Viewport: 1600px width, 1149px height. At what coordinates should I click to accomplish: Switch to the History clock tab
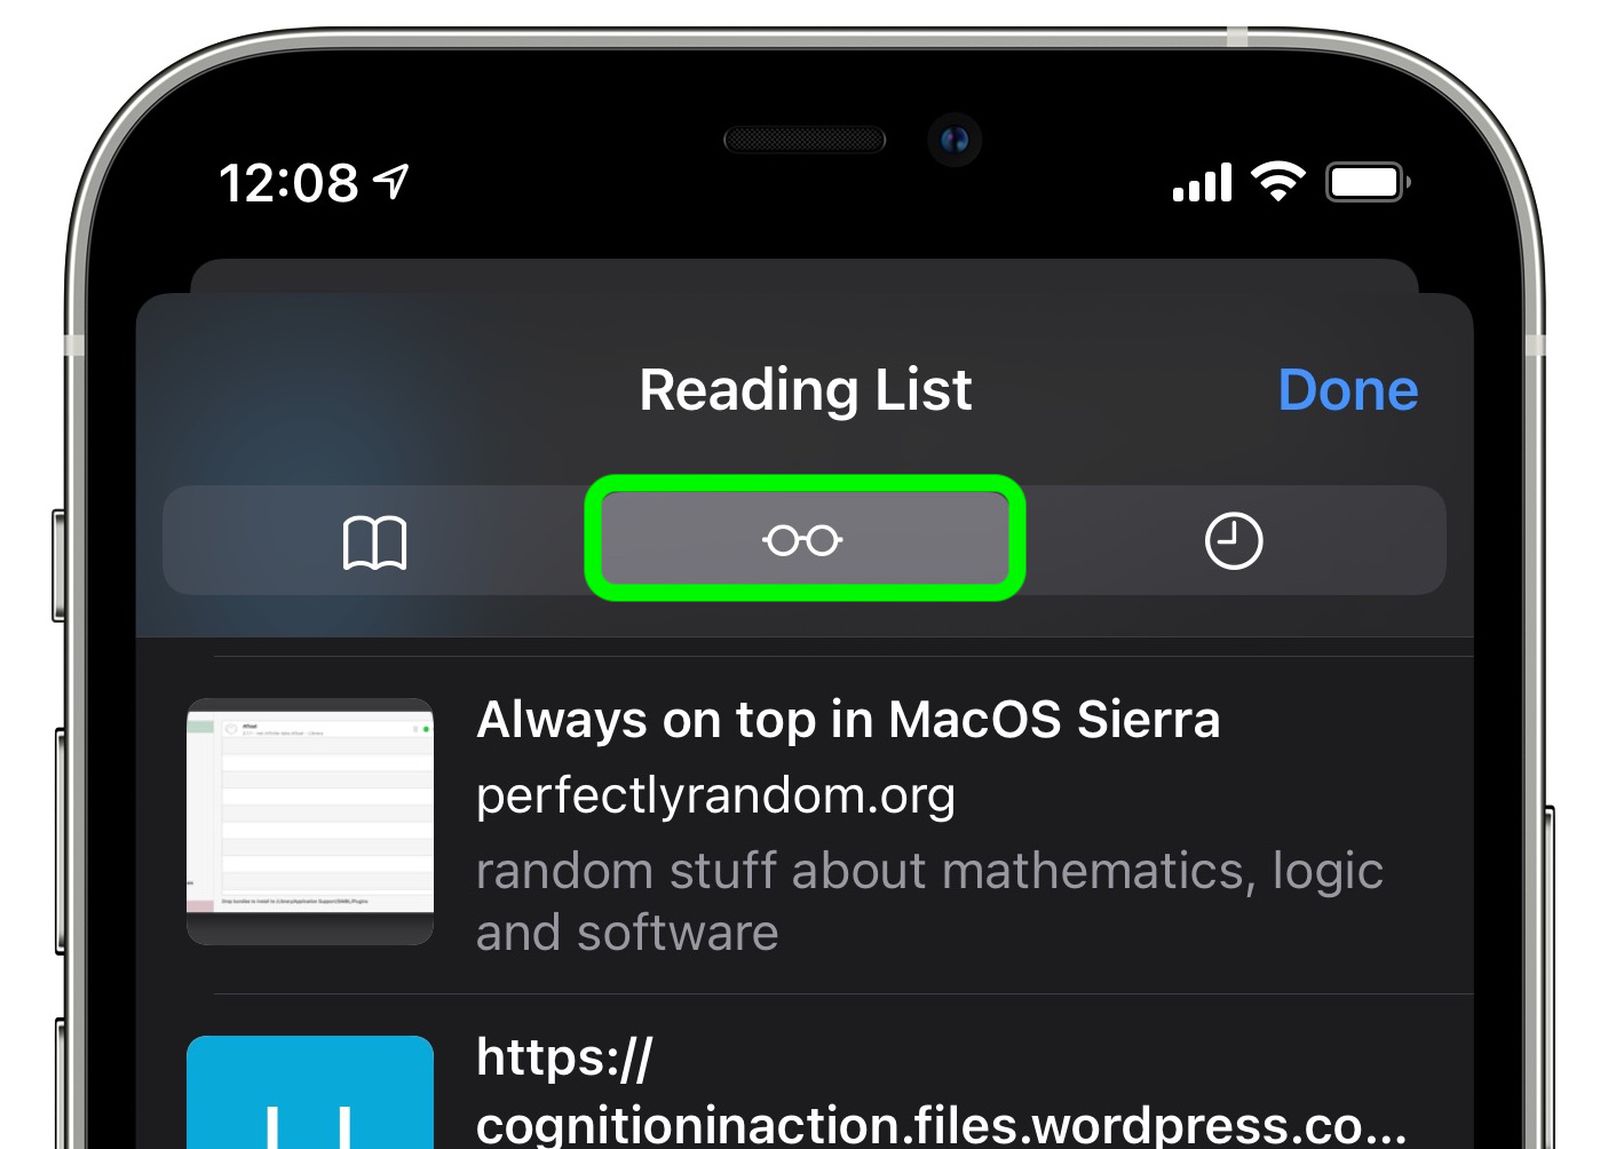click(x=1233, y=541)
